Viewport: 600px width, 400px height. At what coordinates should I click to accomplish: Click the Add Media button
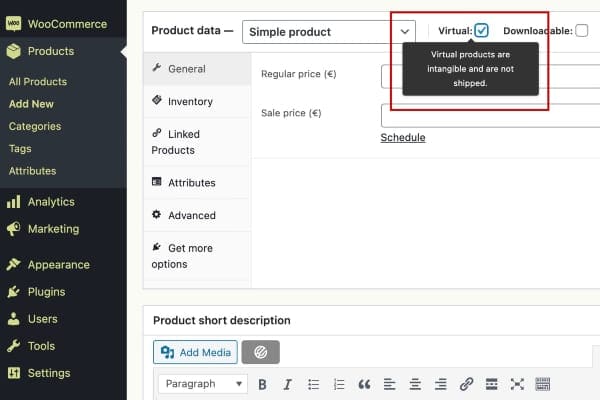tap(195, 352)
